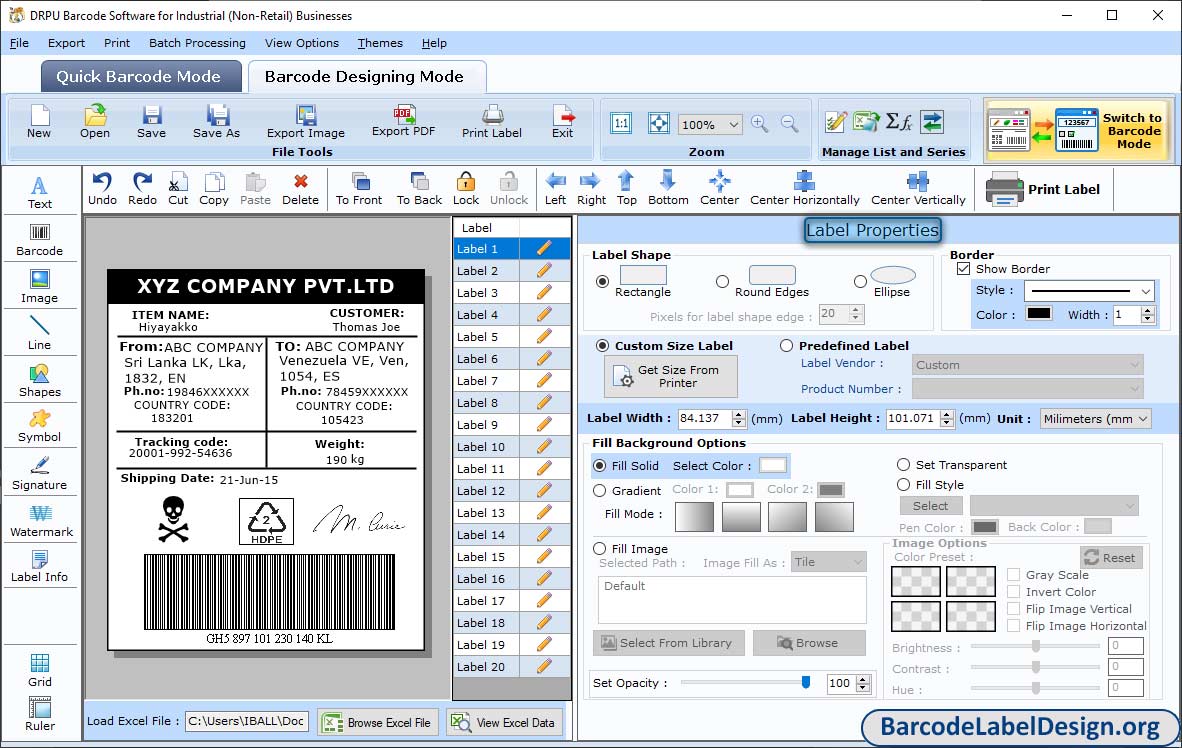Zoom in with magnifier plus icon
Image resolution: width=1182 pixels, height=748 pixels.
click(760, 124)
